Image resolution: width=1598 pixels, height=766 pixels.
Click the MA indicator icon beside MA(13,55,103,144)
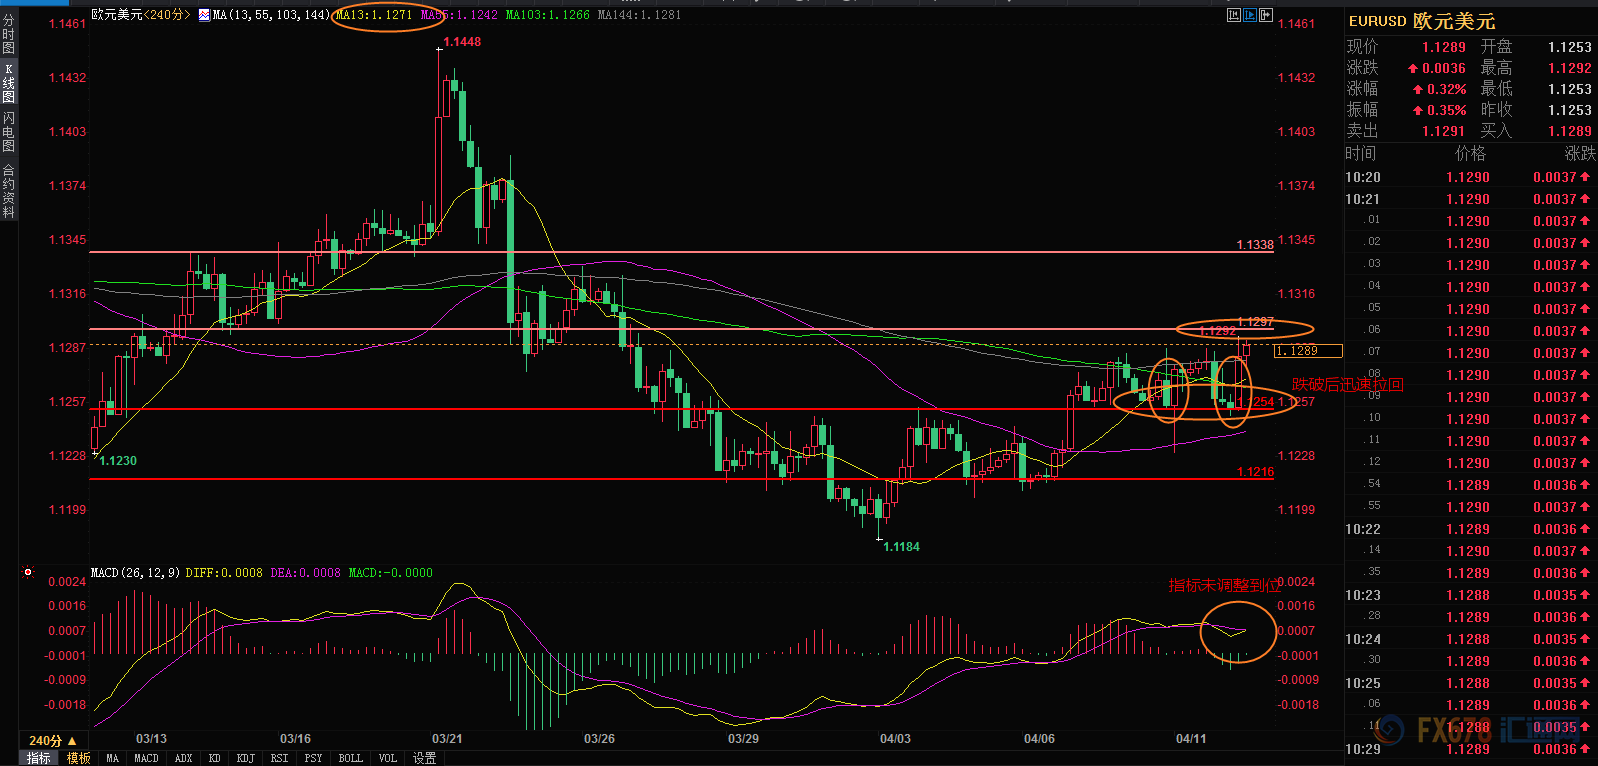coord(204,15)
